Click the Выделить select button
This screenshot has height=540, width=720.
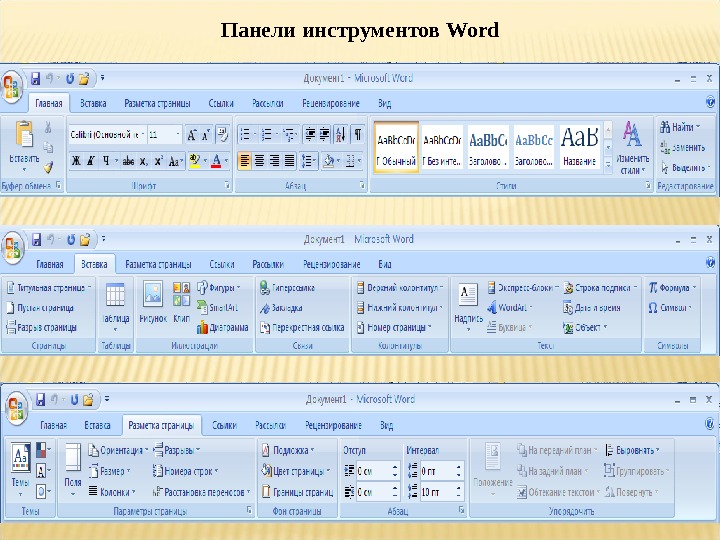[x=685, y=168]
